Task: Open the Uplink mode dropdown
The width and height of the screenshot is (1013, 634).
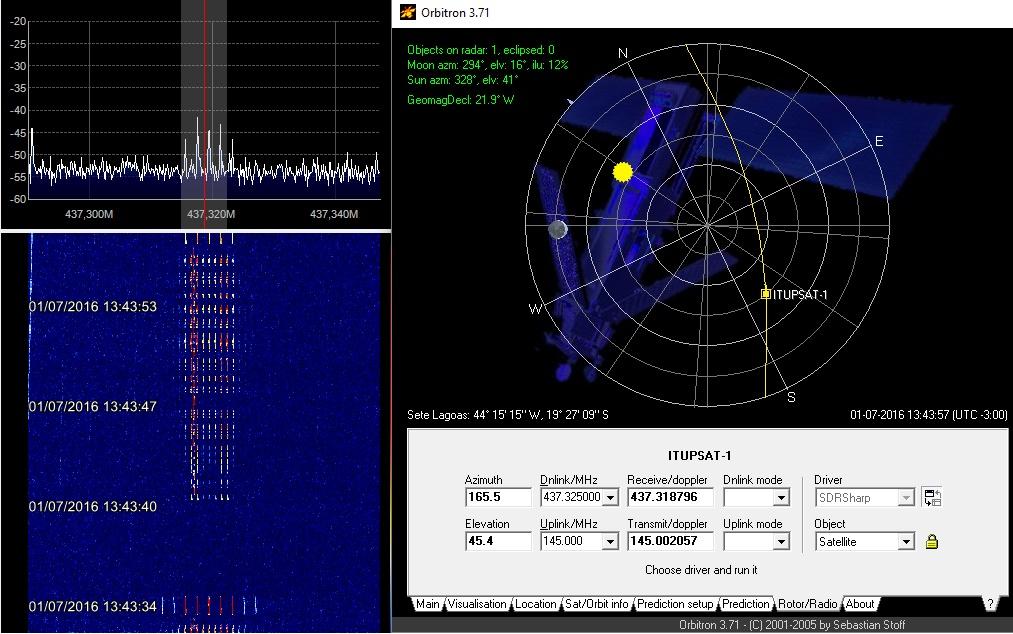Action: 782,542
